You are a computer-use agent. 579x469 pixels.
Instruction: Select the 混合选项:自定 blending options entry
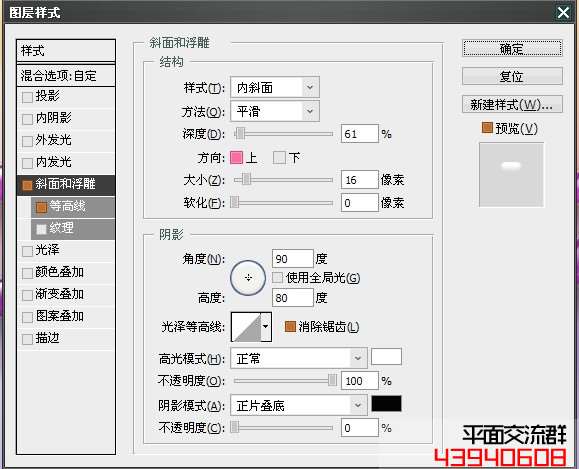click(x=66, y=76)
